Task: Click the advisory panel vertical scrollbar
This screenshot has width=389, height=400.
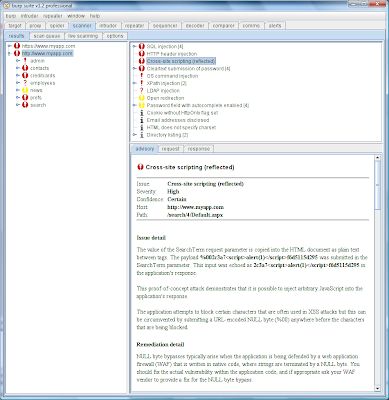Action: [x=377, y=273]
